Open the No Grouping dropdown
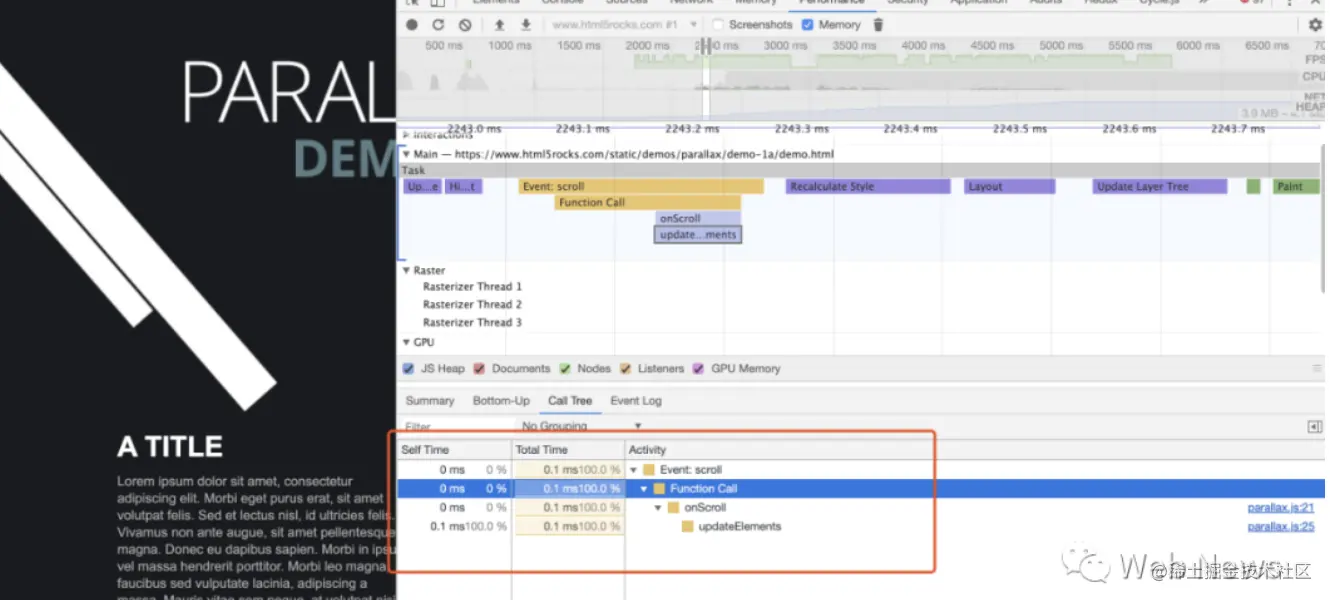 (582, 427)
